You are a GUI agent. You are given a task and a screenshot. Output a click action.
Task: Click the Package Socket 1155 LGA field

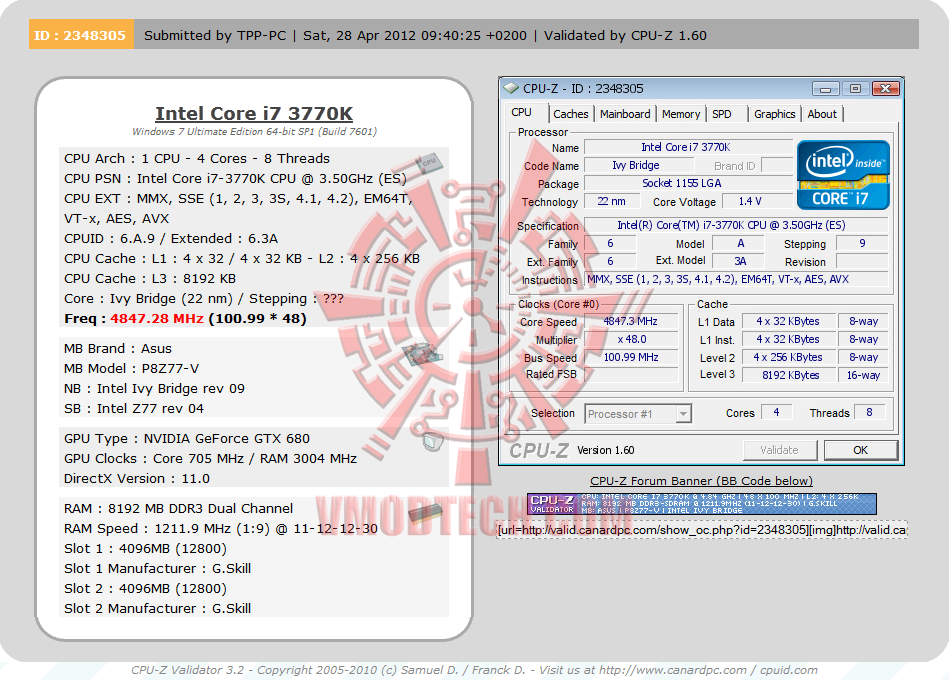(688, 183)
